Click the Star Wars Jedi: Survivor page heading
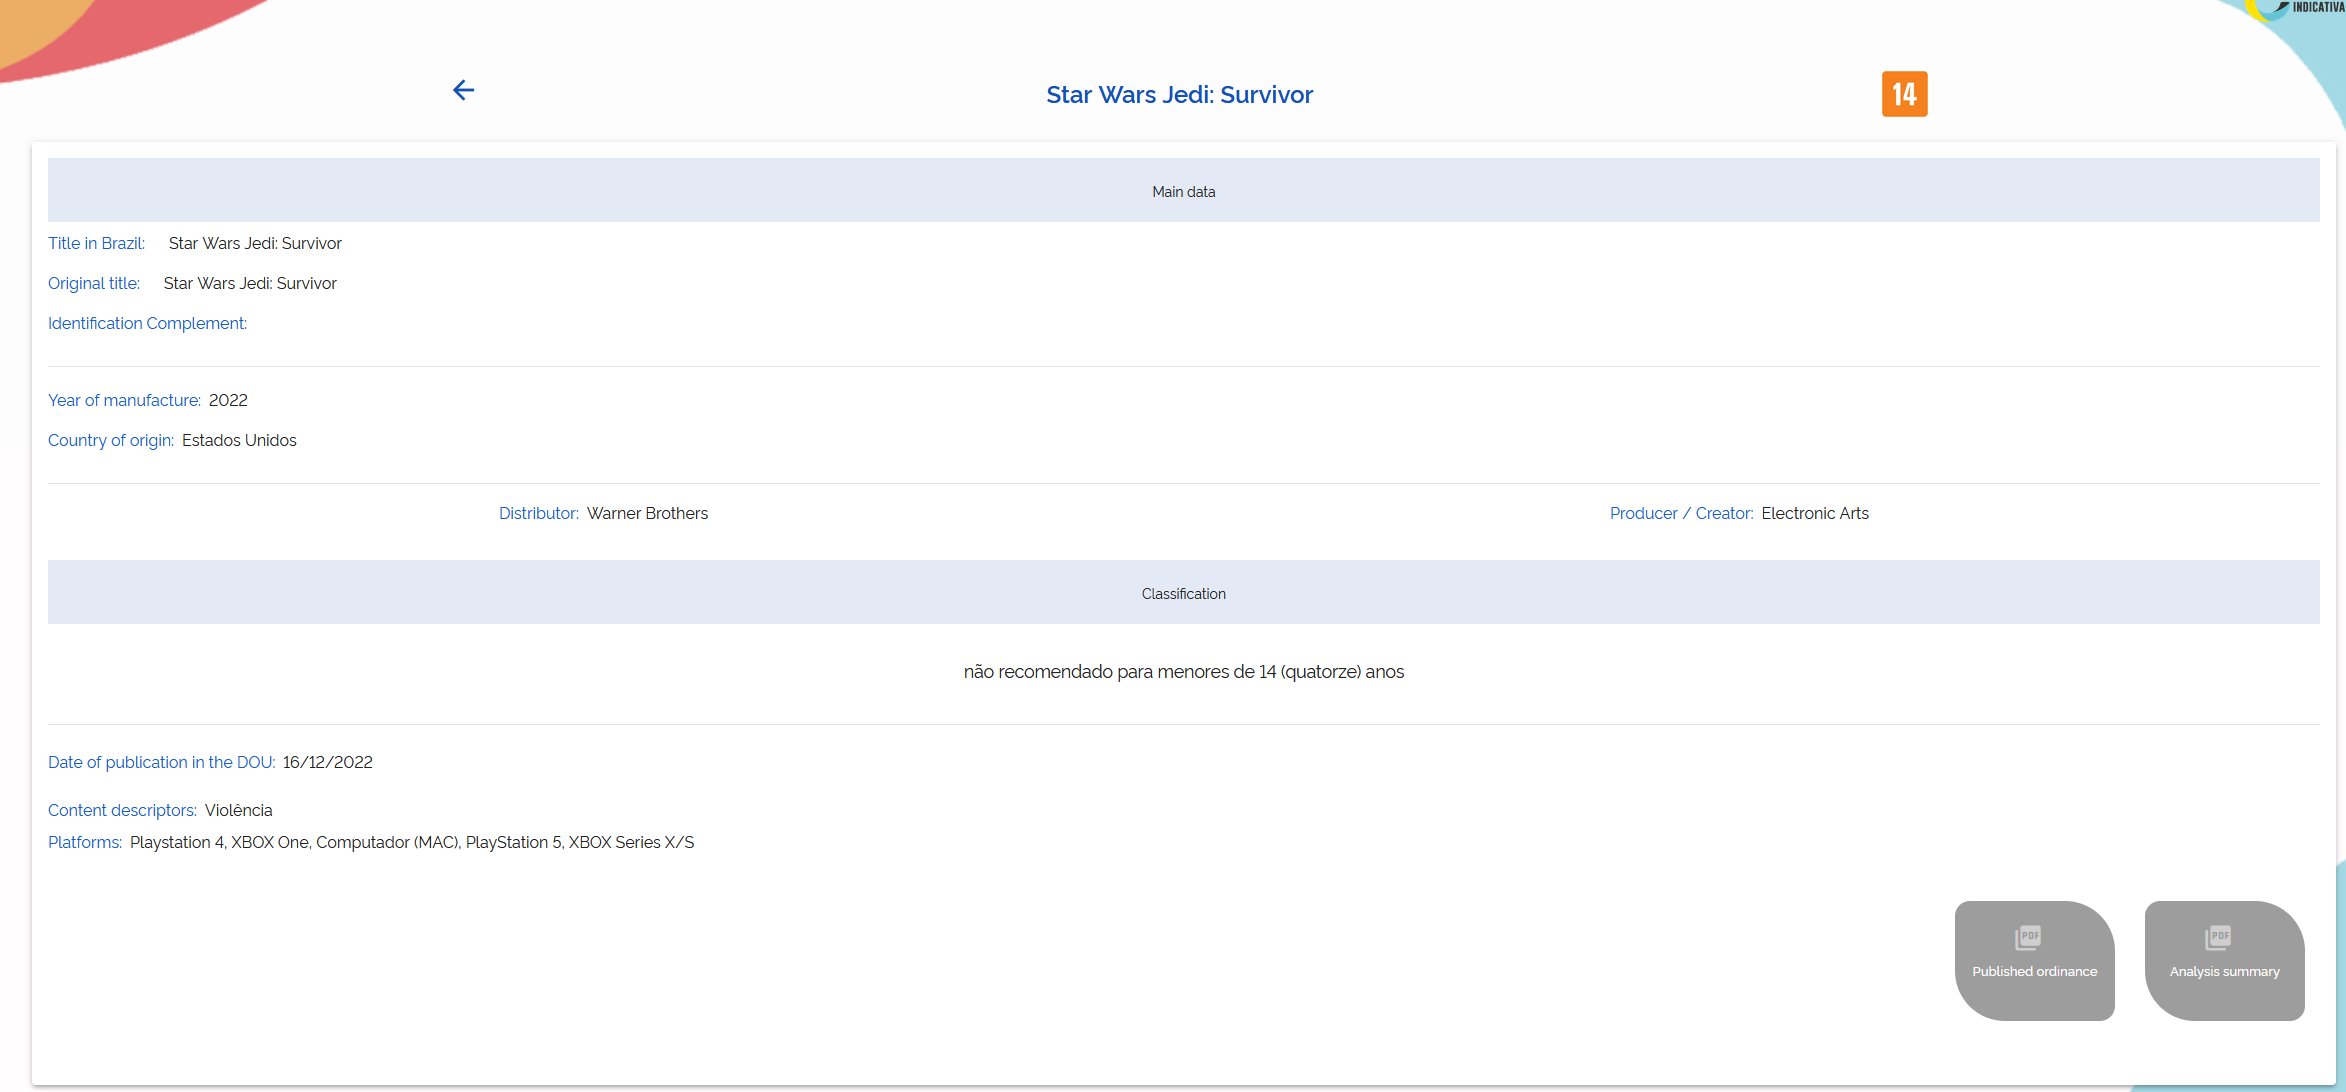This screenshot has height=1092, width=2346. (x=1179, y=95)
